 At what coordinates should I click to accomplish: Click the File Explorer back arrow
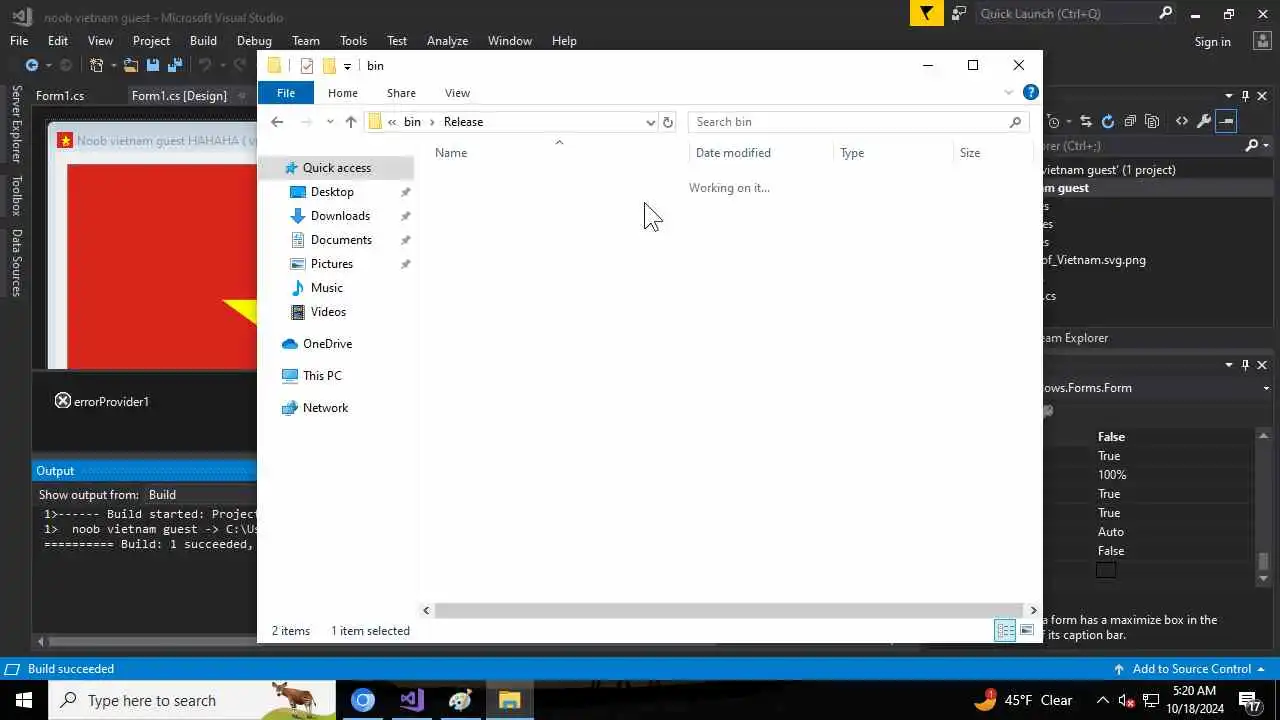tap(277, 122)
